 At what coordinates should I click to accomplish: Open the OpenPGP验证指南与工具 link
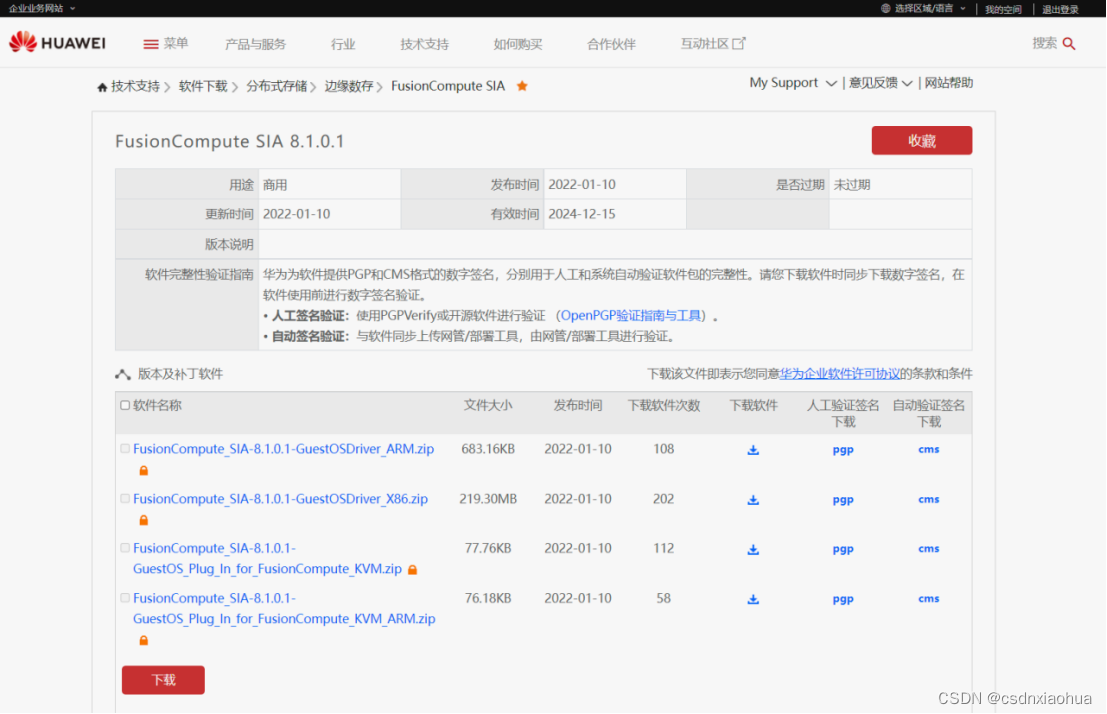pos(630,316)
